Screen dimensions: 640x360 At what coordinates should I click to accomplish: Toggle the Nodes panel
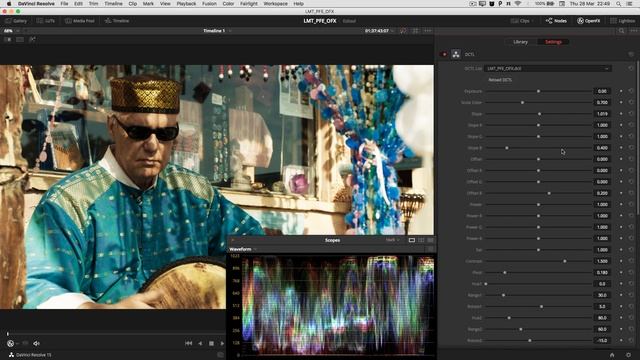click(x=556, y=21)
